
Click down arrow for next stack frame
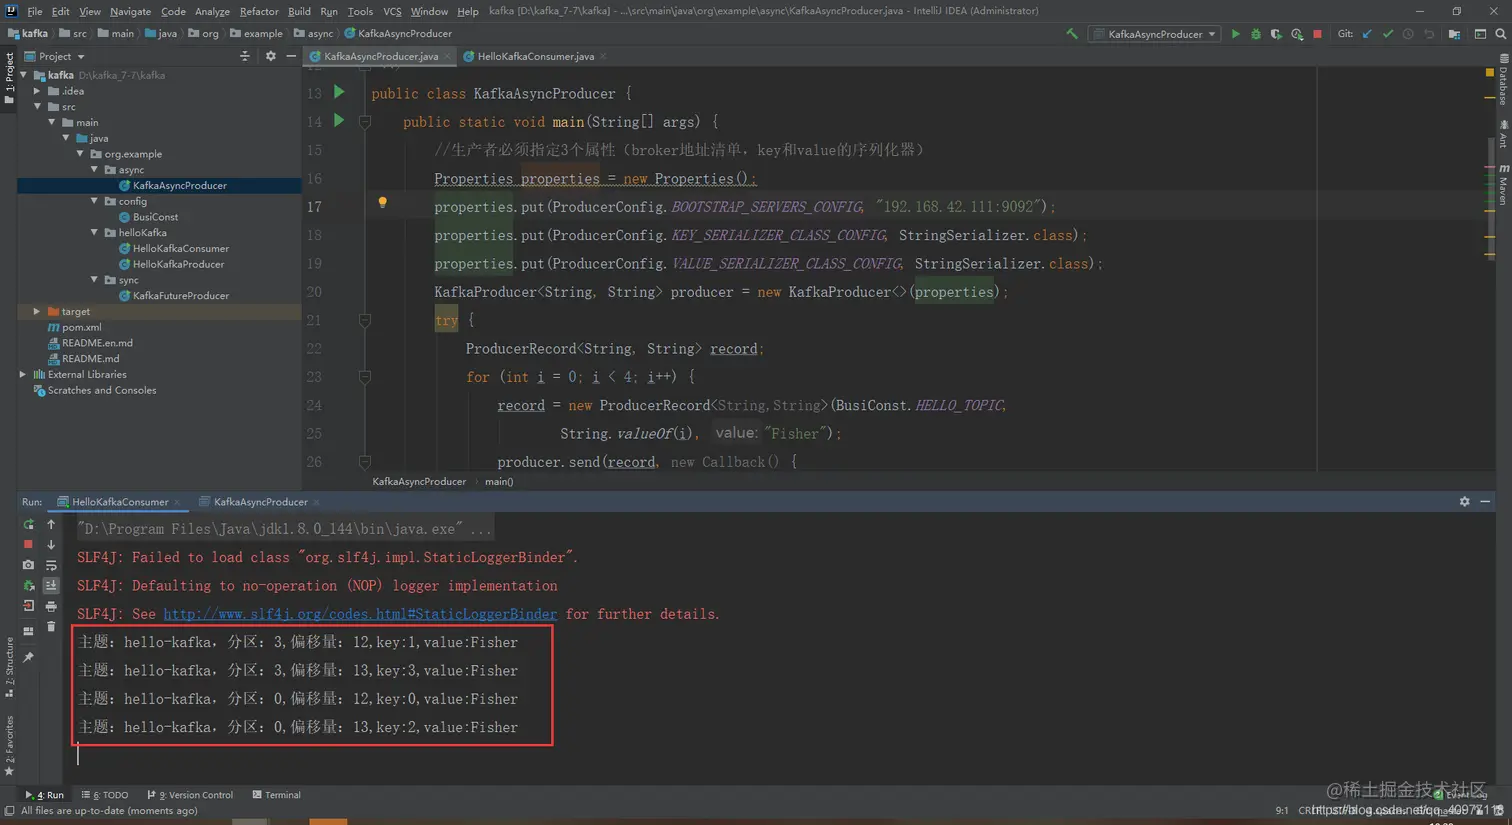click(x=51, y=544)
